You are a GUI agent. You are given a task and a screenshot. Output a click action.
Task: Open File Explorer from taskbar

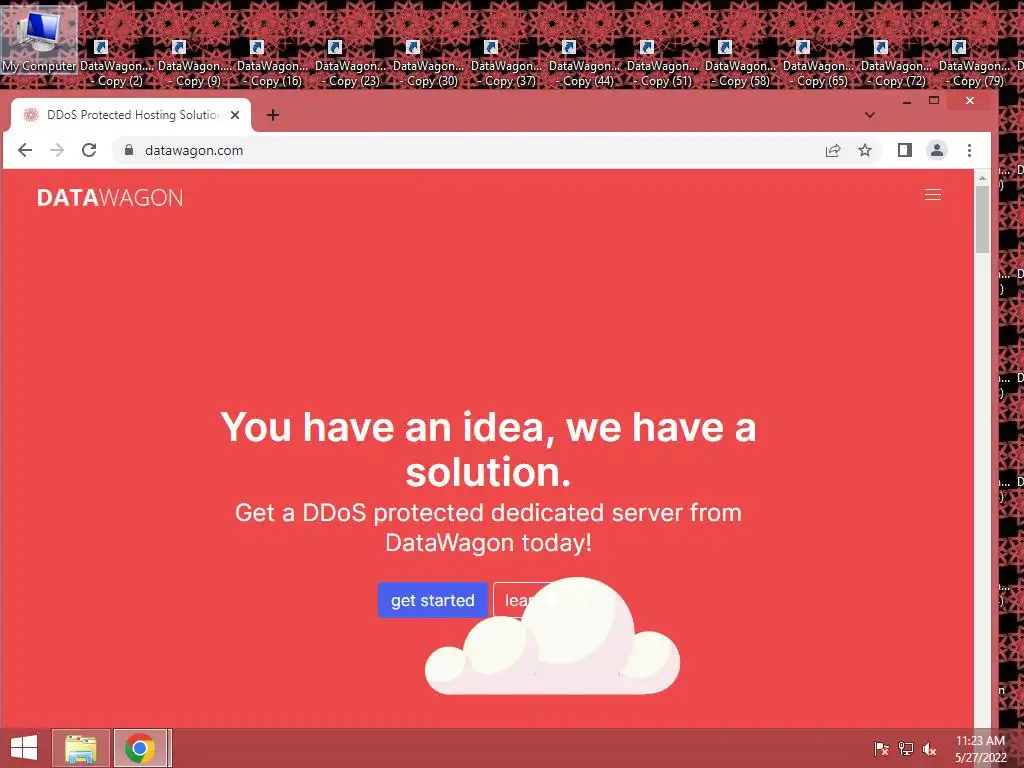pos(80,748)
